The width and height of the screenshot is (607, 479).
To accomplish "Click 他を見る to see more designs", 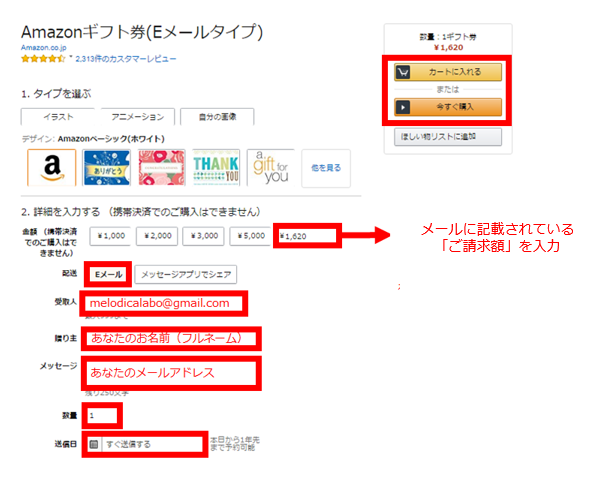I will pyautogui.click(x=326, y=168).
